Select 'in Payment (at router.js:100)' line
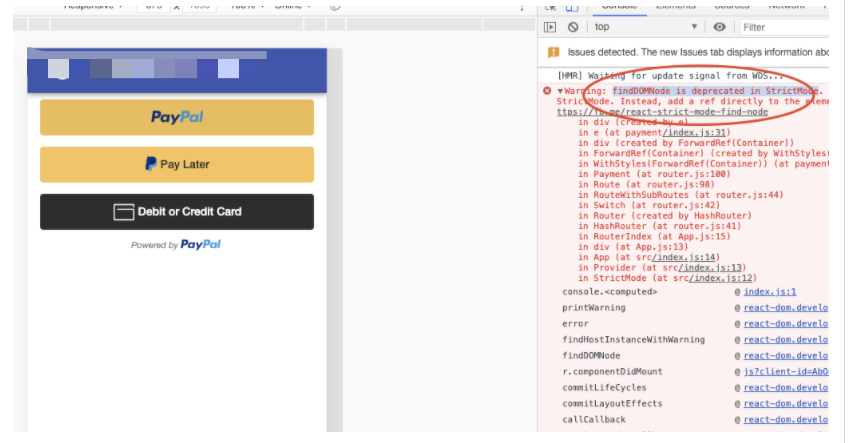Image resolution: width=850 pixels, height=443 pixels. point(654,174)
